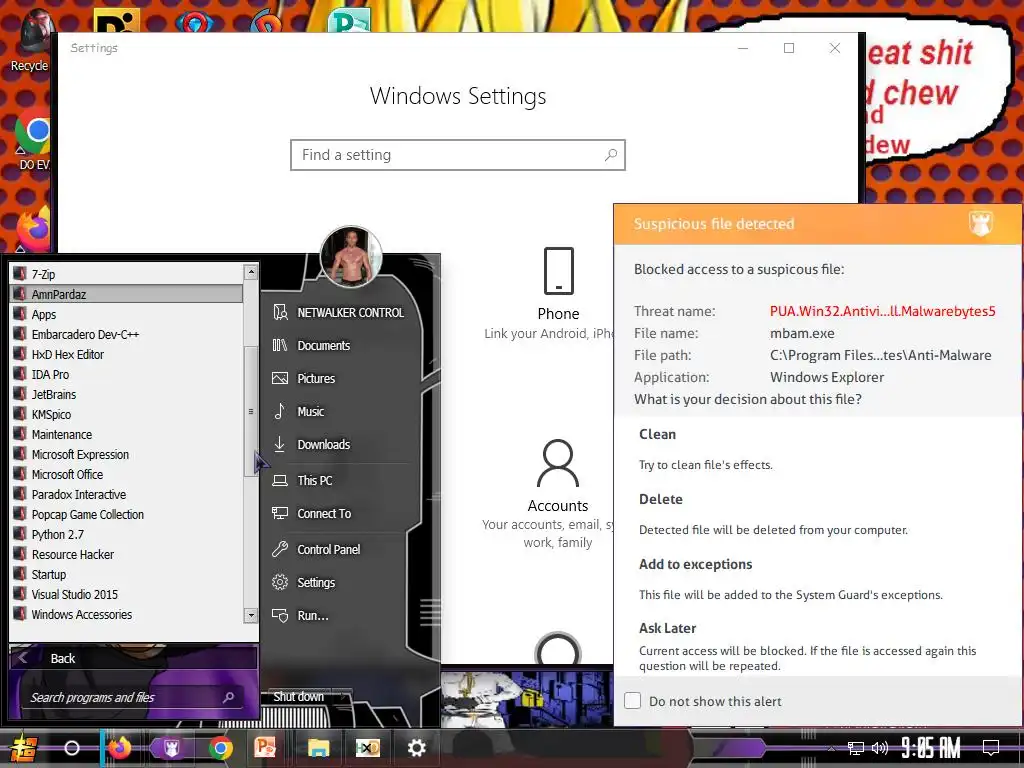Open the Python 2.7 folder
Screen dimensions: 1024x768
coord(126,534)
